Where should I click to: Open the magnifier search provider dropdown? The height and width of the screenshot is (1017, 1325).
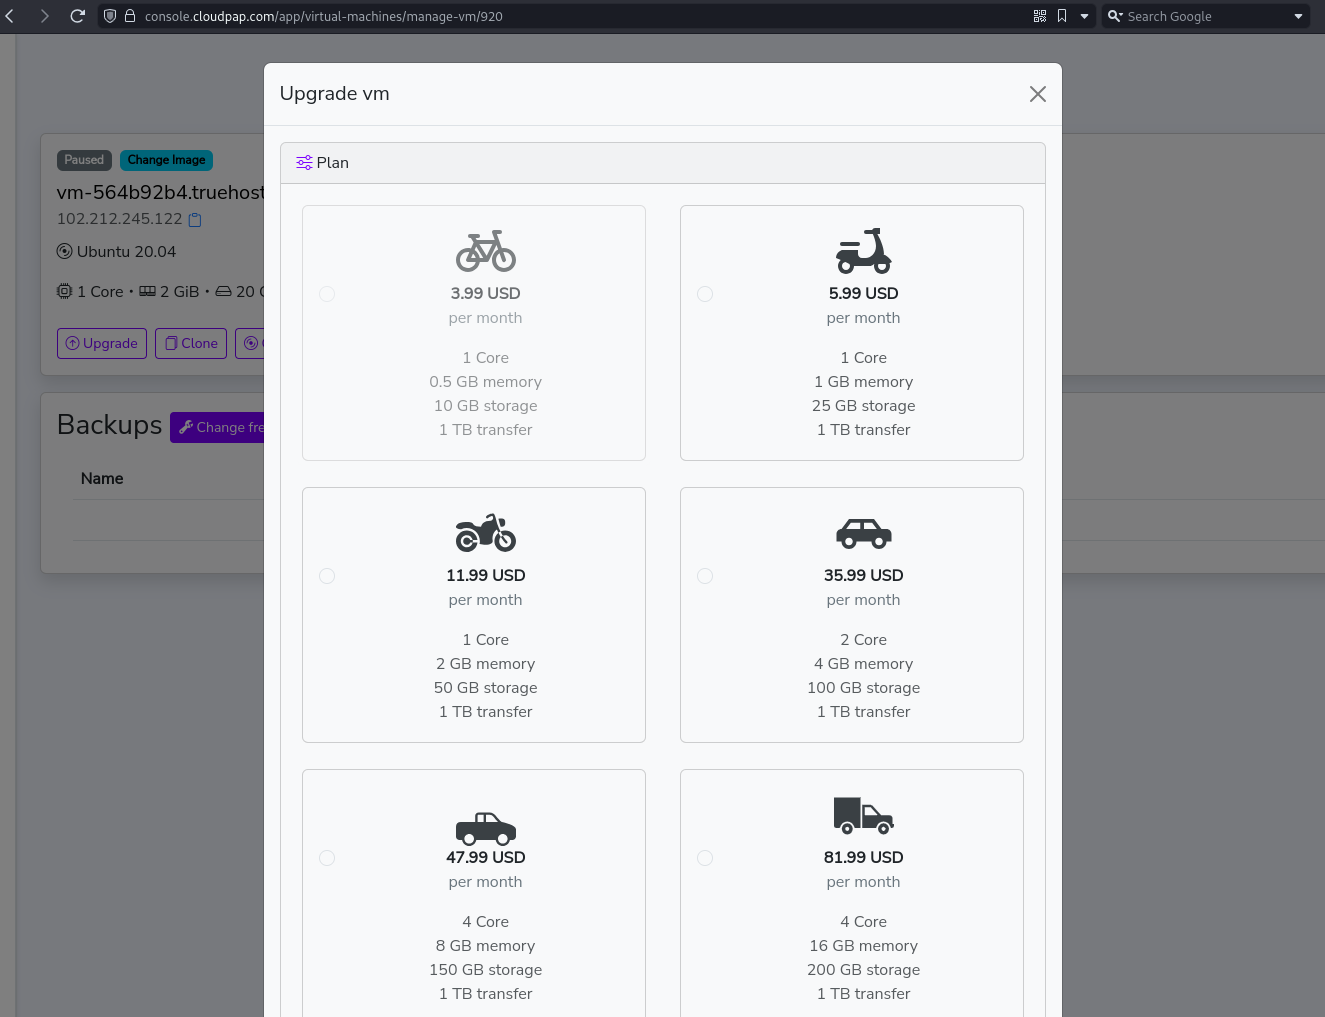point(1114,16)
